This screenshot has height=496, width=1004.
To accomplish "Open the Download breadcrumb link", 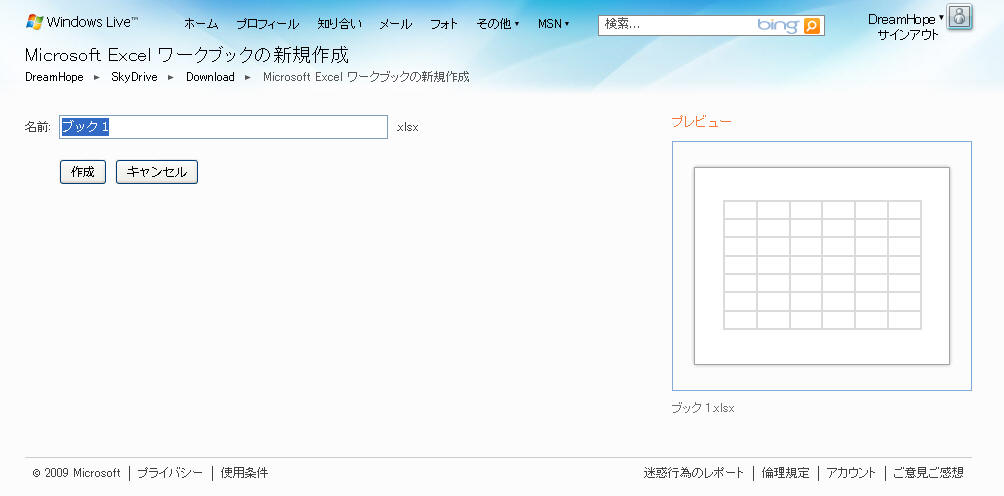I will coord(210,77).
